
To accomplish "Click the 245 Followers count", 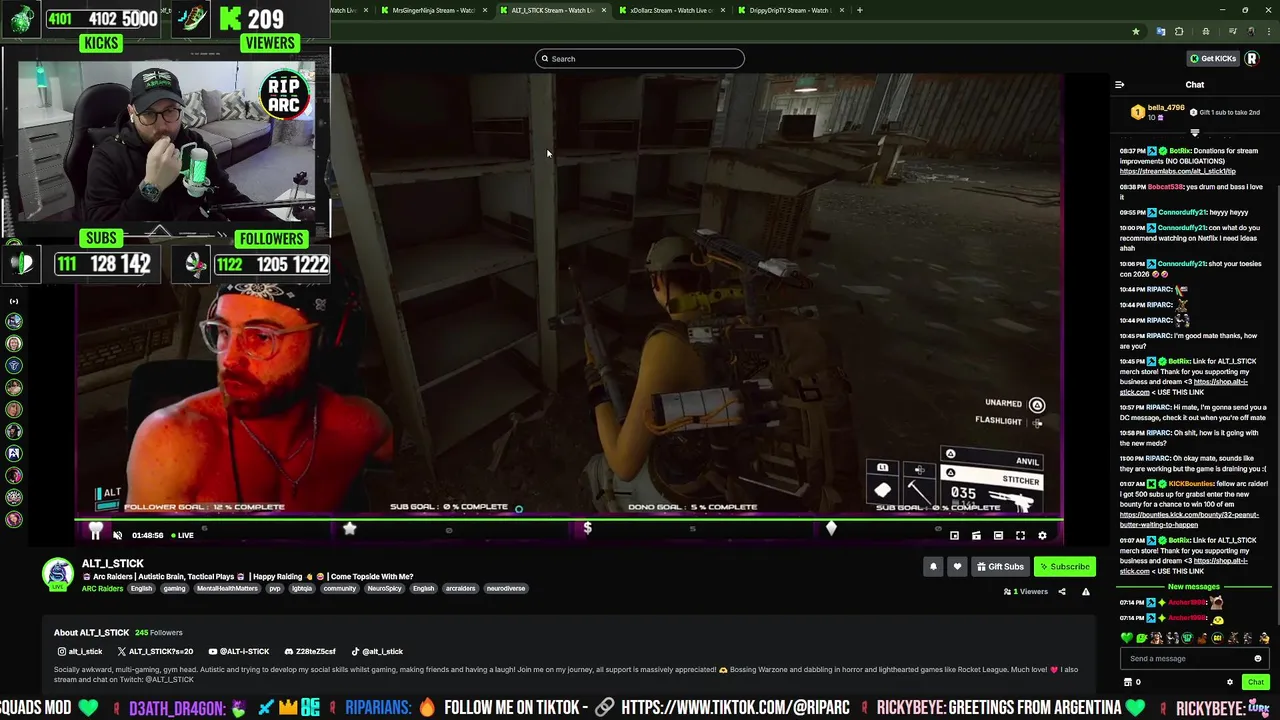I will coord(158,633).
